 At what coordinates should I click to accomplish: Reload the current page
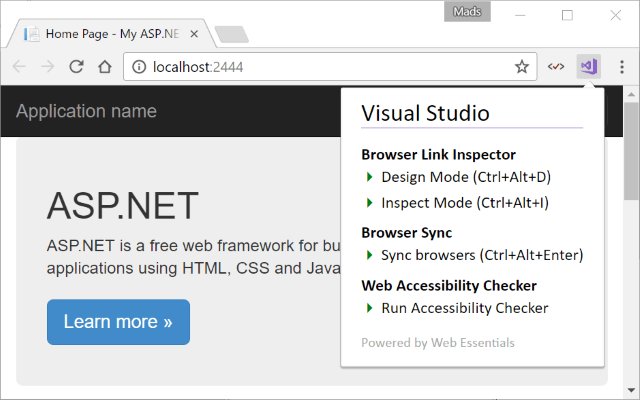[x=76, y=67]
